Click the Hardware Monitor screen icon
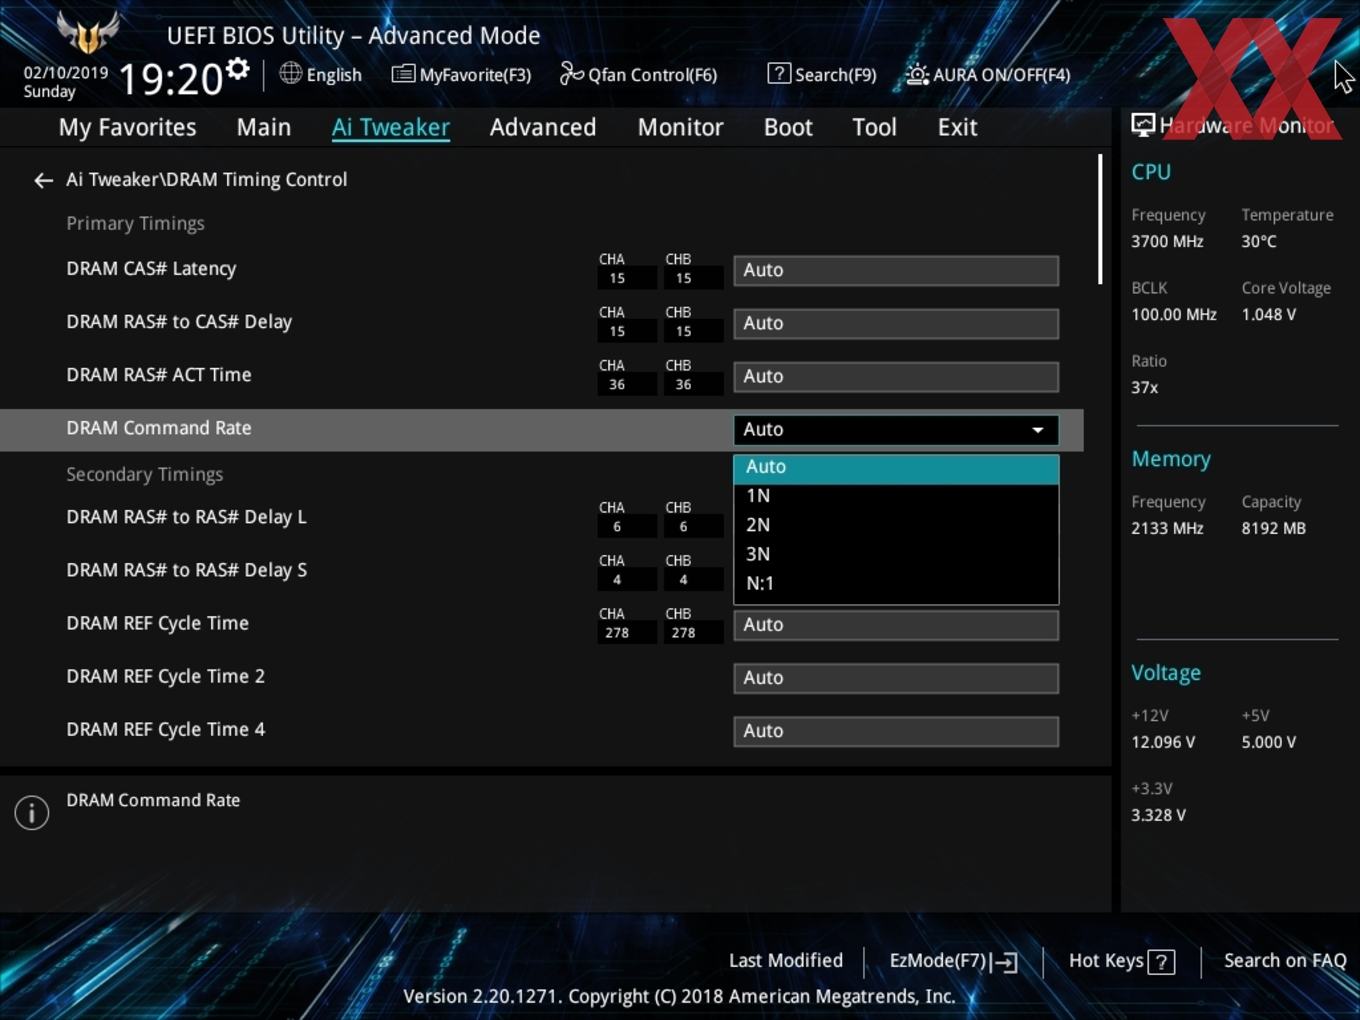Image resolution: width=1360 pixels, height=1020 pixels. (x=1143, y=125)
